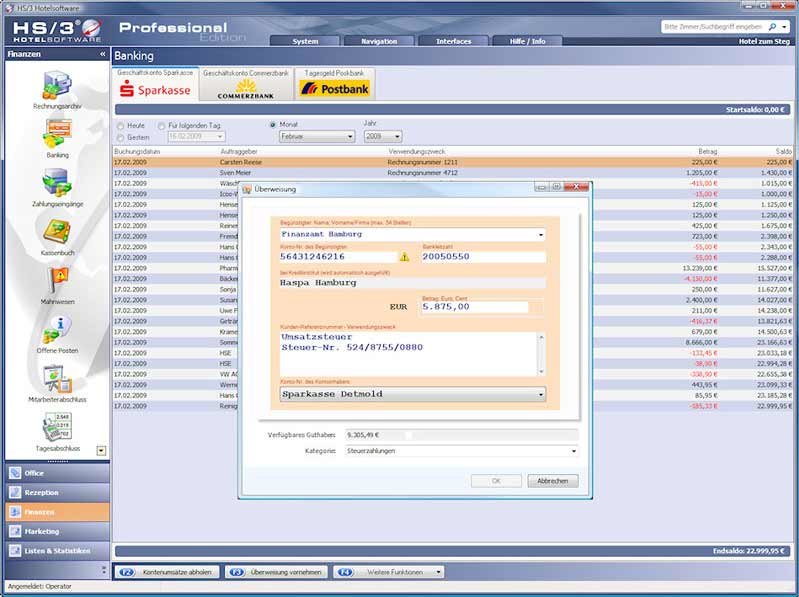Click the Abbrechen button in Überweisung dialog
The width and height of the screenshot is (799, 597).
coord(553,481)
